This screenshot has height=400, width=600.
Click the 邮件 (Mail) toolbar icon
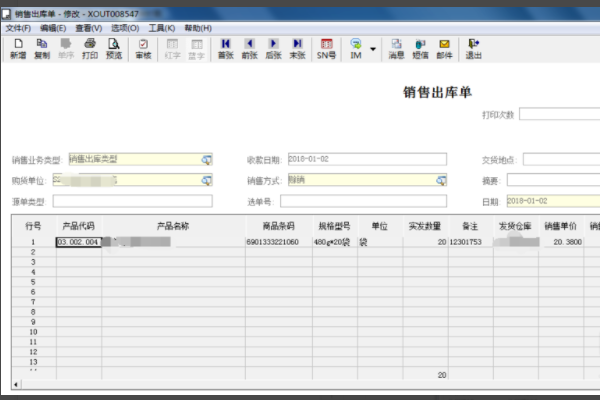click(x=444, y=49)
